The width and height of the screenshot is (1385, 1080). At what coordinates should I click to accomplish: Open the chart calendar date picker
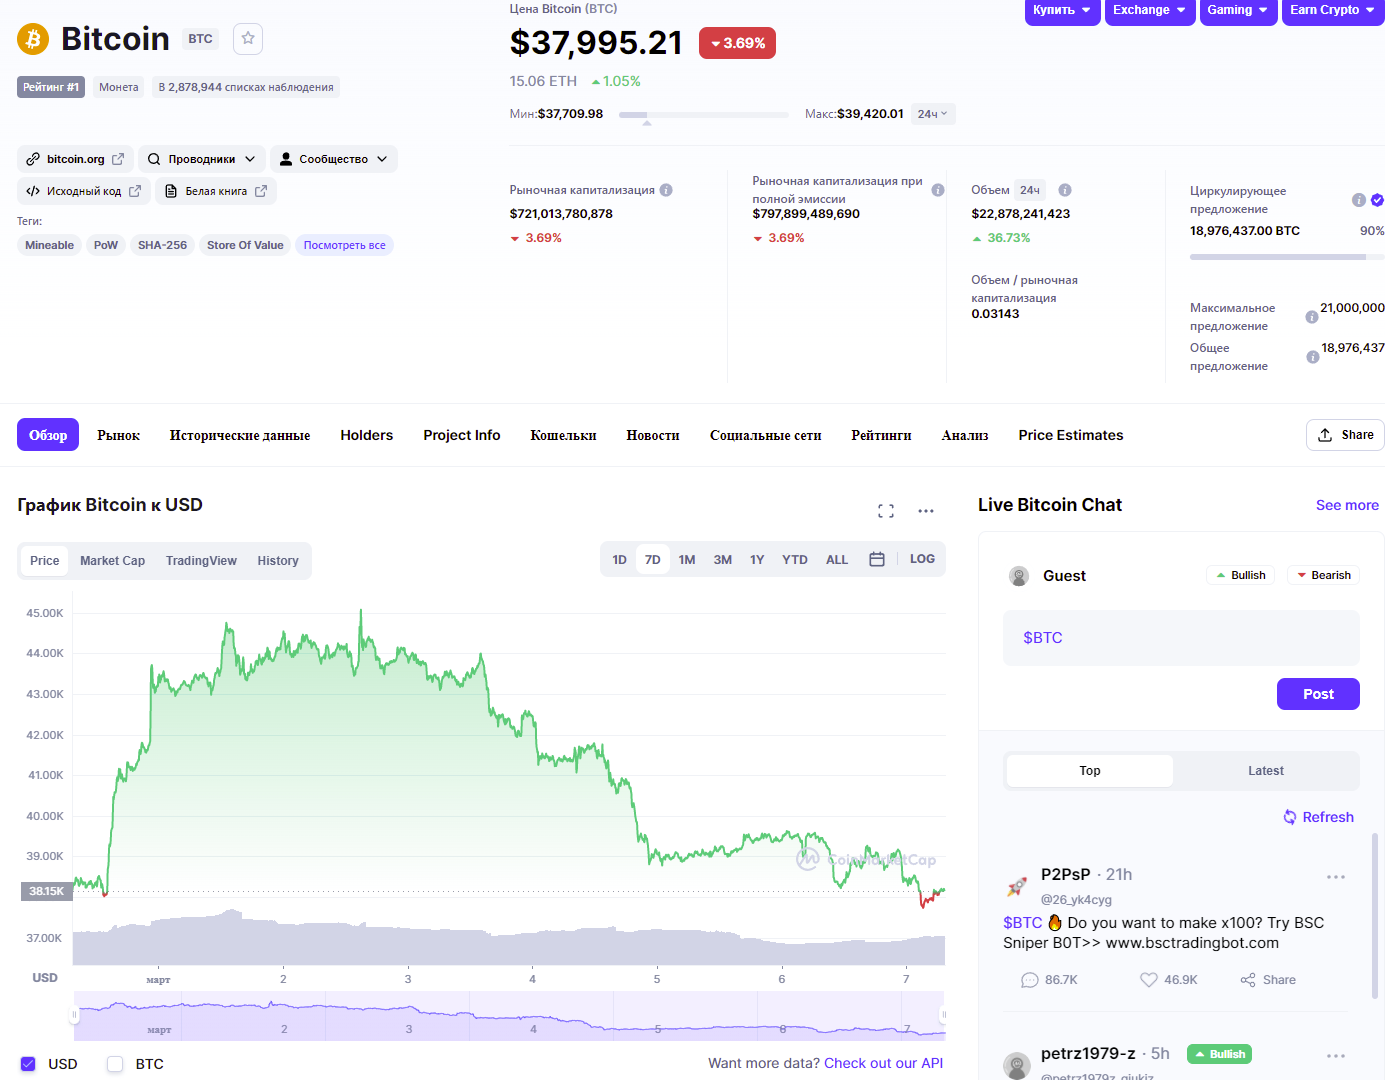[x=877, y=559]
